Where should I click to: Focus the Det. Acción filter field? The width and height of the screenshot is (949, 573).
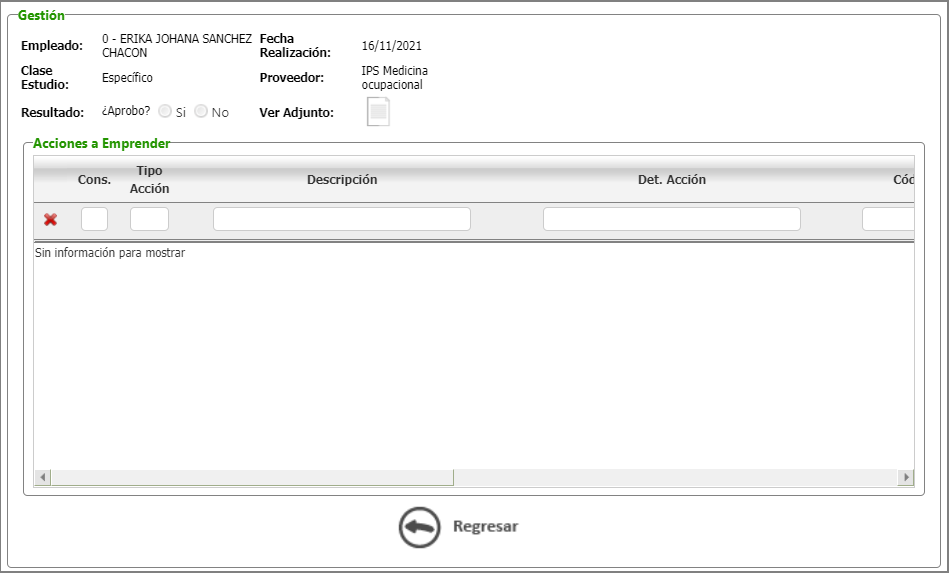(672, 219)
